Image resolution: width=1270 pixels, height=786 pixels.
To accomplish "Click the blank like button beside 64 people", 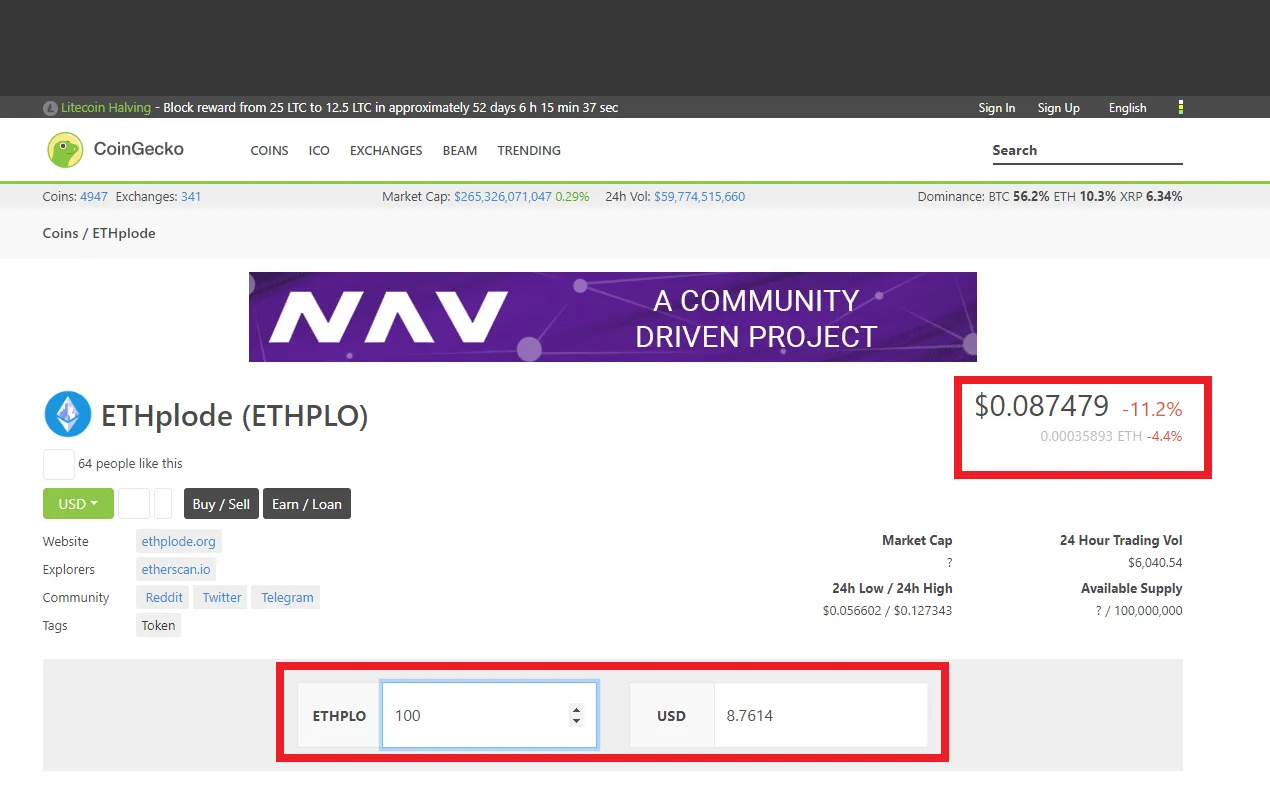I will tap(59, 464).
